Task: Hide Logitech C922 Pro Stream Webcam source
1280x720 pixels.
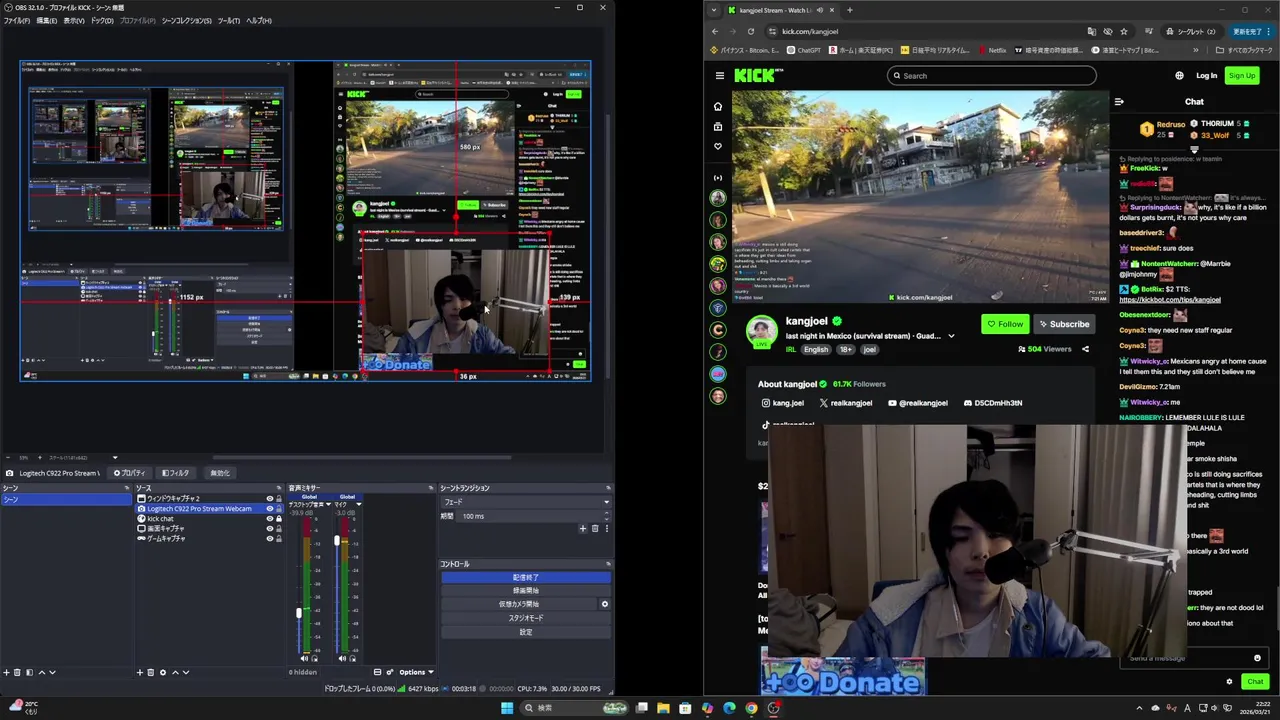Action: tap(269, 508)
